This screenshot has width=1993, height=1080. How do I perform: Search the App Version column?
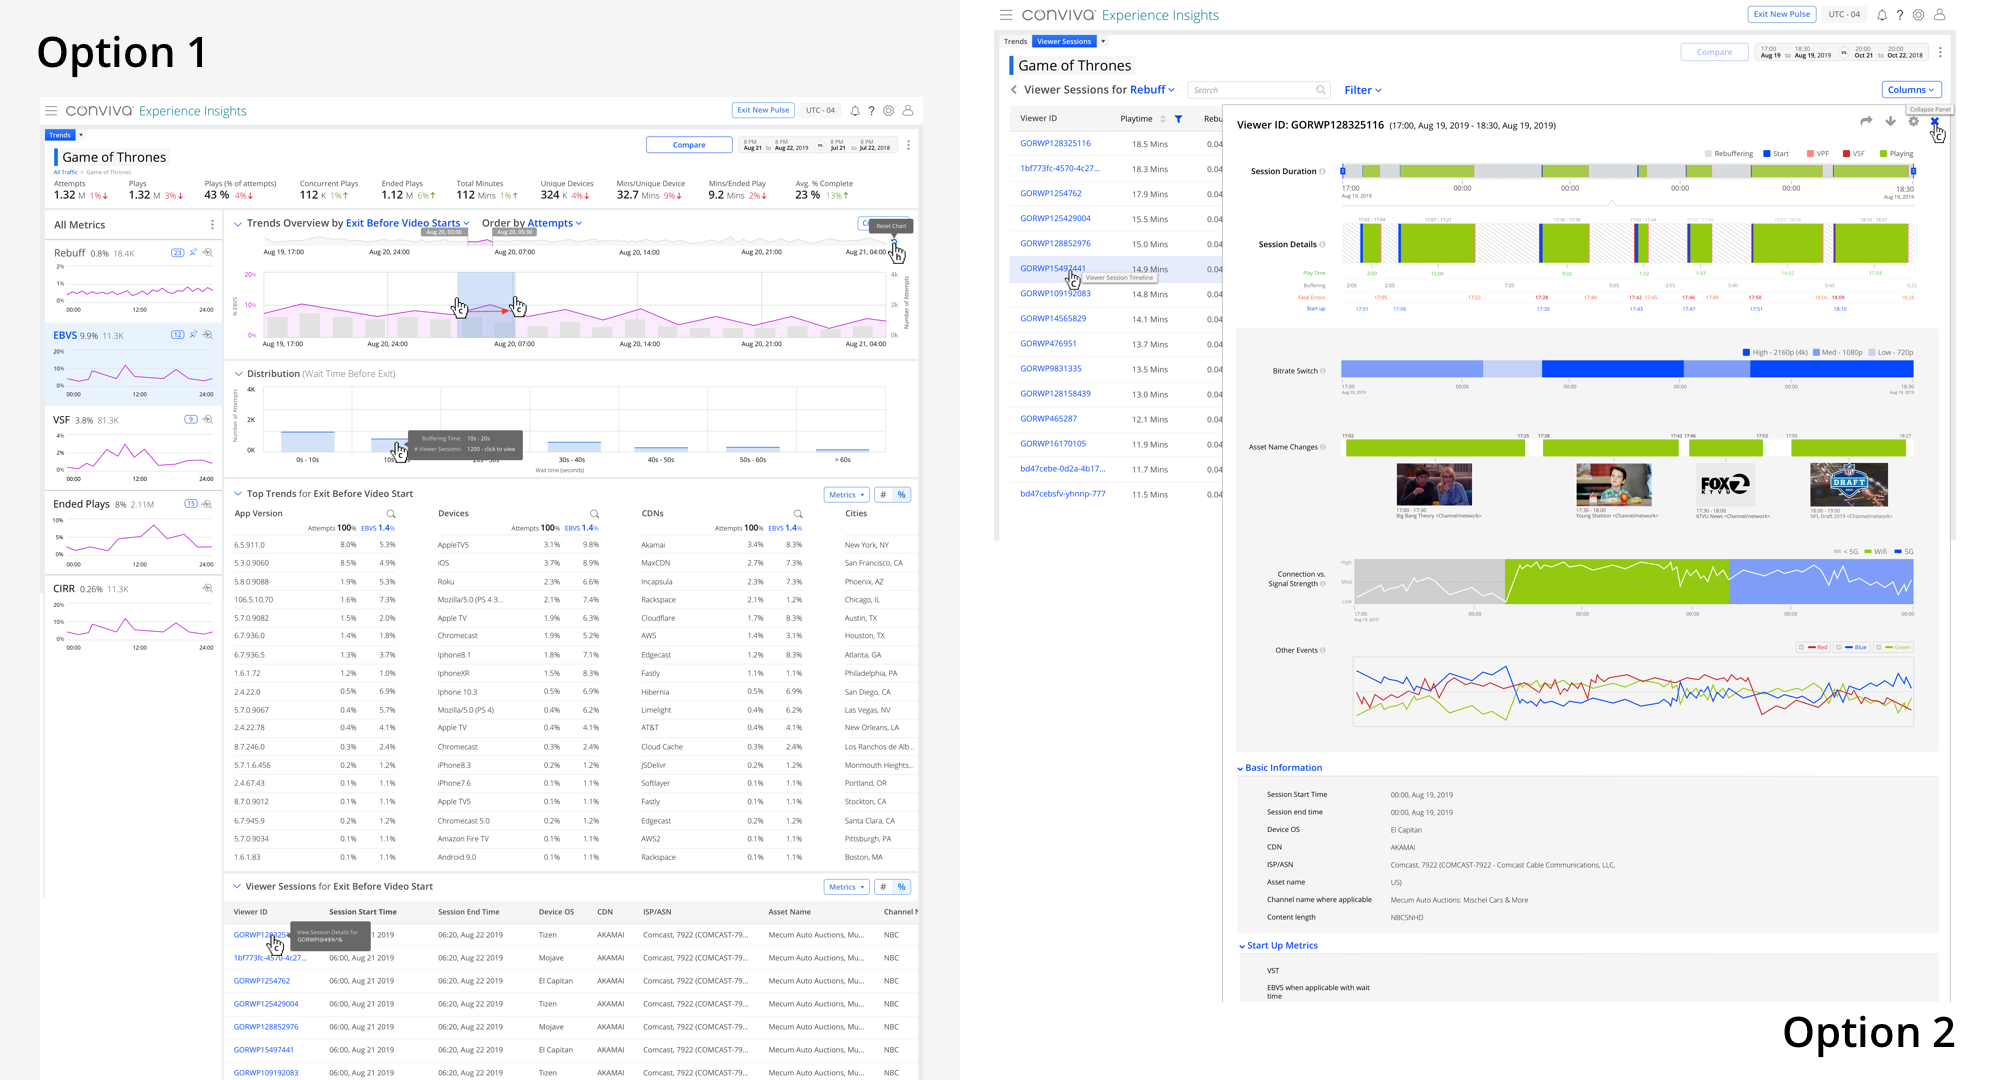click(391, 514)
